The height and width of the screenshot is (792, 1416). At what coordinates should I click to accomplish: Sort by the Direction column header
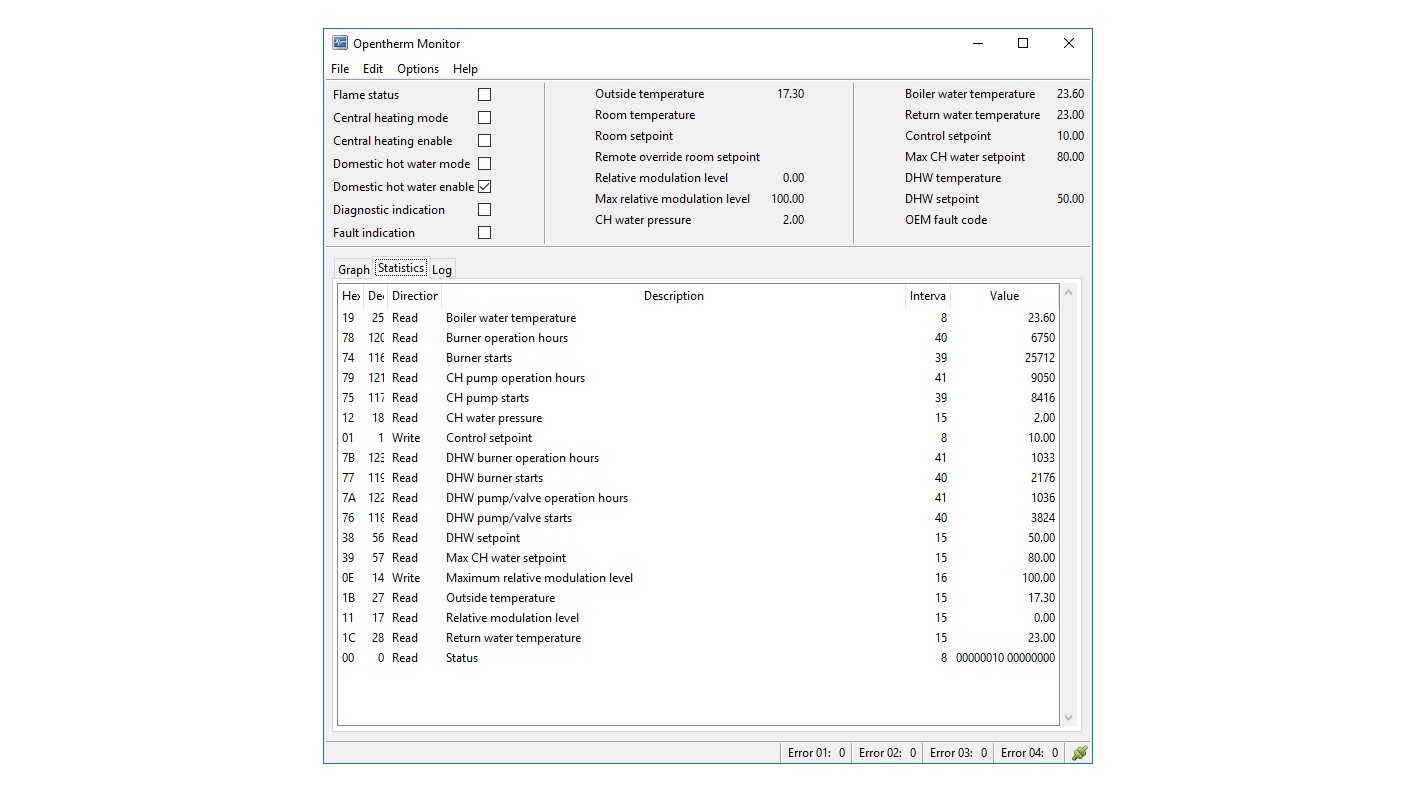pyautogui.click(x=415, y=296)
